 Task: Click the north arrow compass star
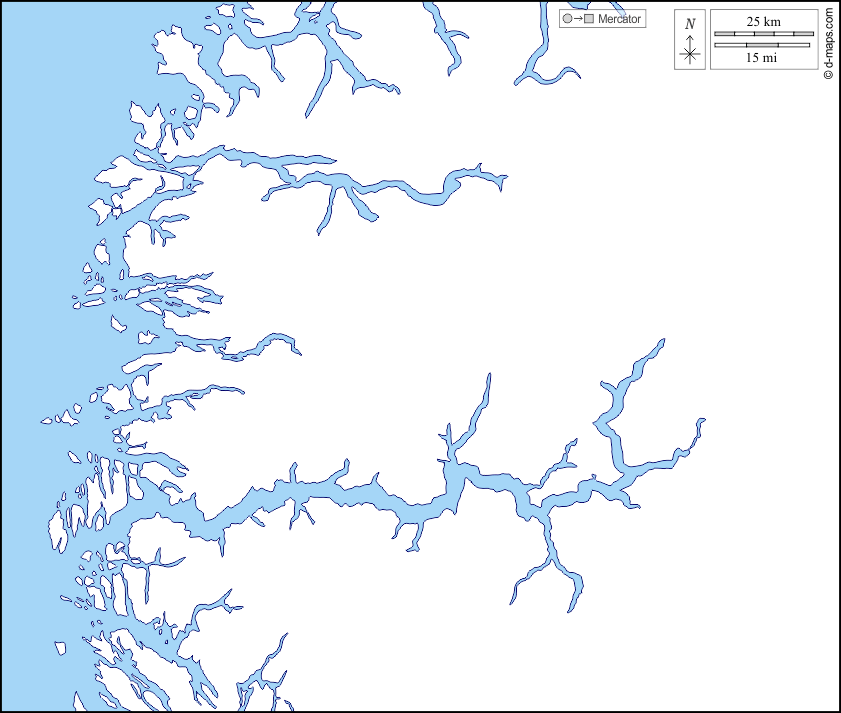point(689,54)
